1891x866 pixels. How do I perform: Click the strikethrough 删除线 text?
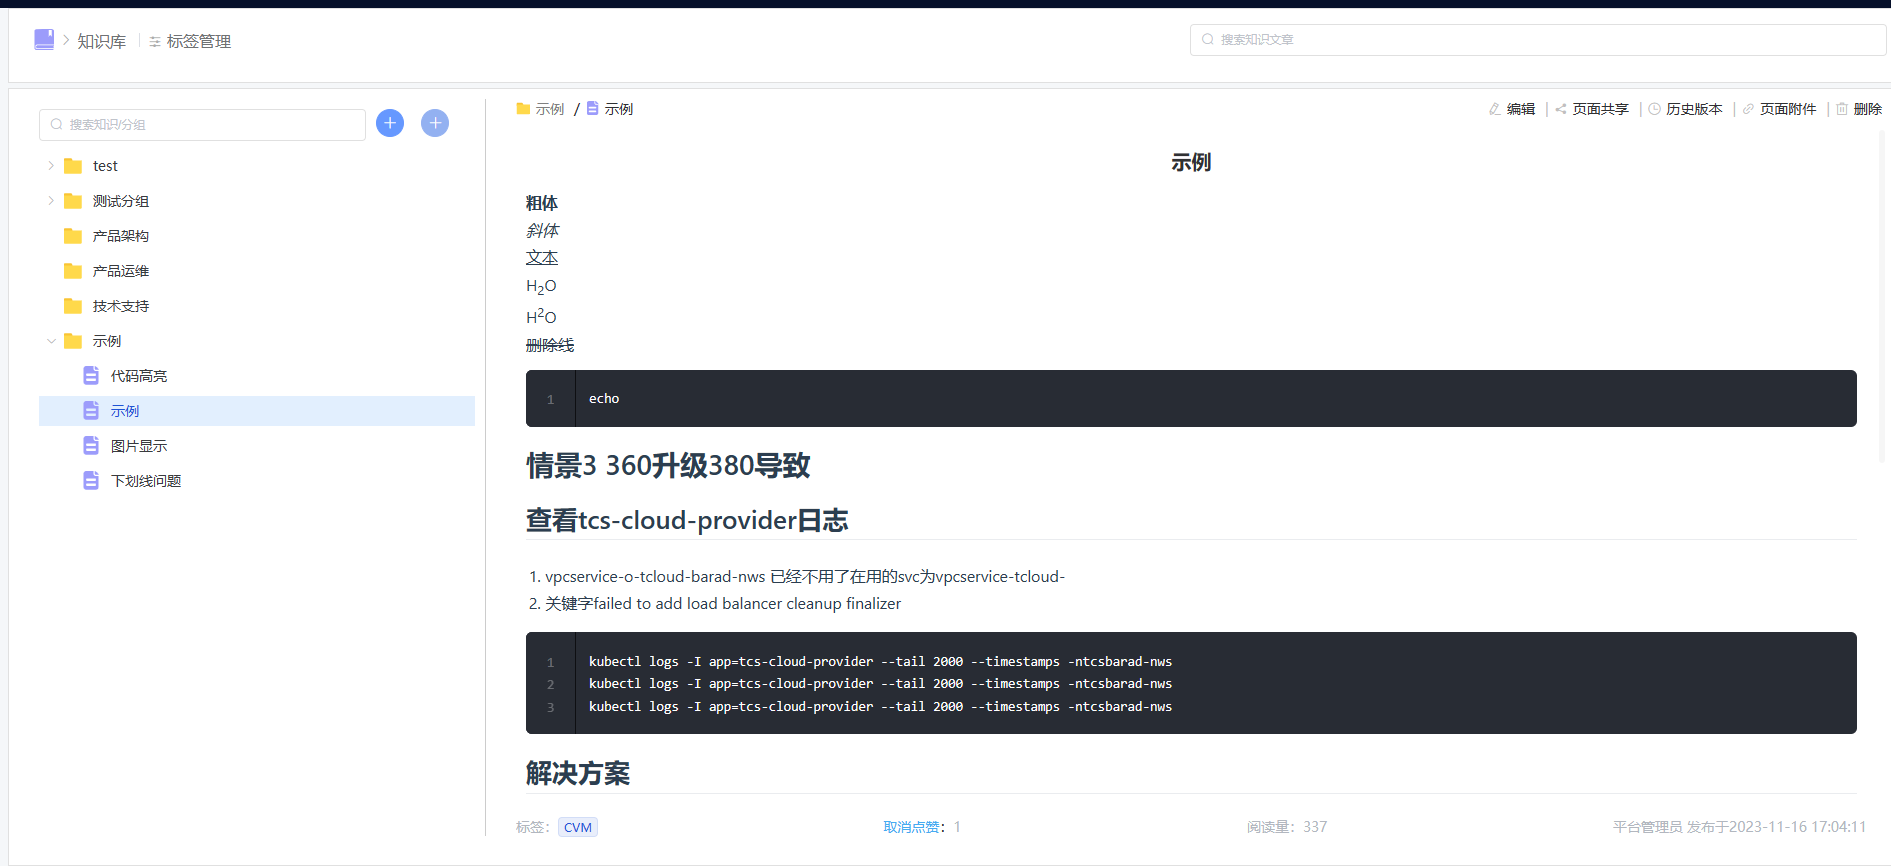tap(550, 345)
